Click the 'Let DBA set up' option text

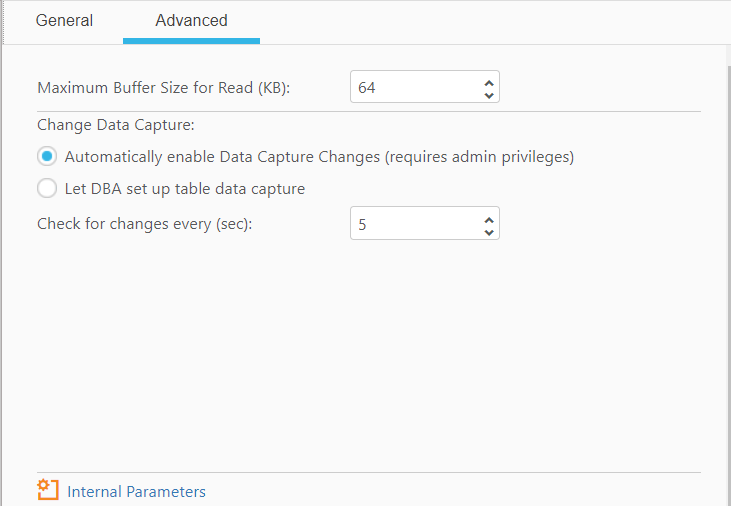185,188
